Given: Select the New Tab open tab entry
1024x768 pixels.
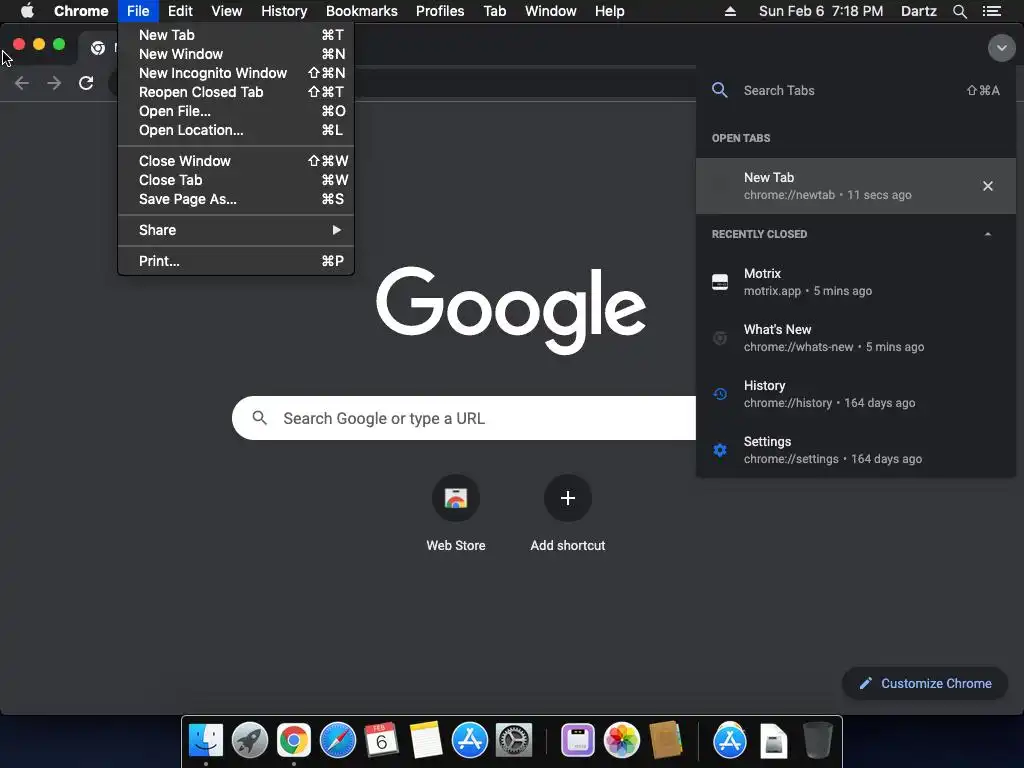Looking at the screenshot, I should (x=856, y=186).
